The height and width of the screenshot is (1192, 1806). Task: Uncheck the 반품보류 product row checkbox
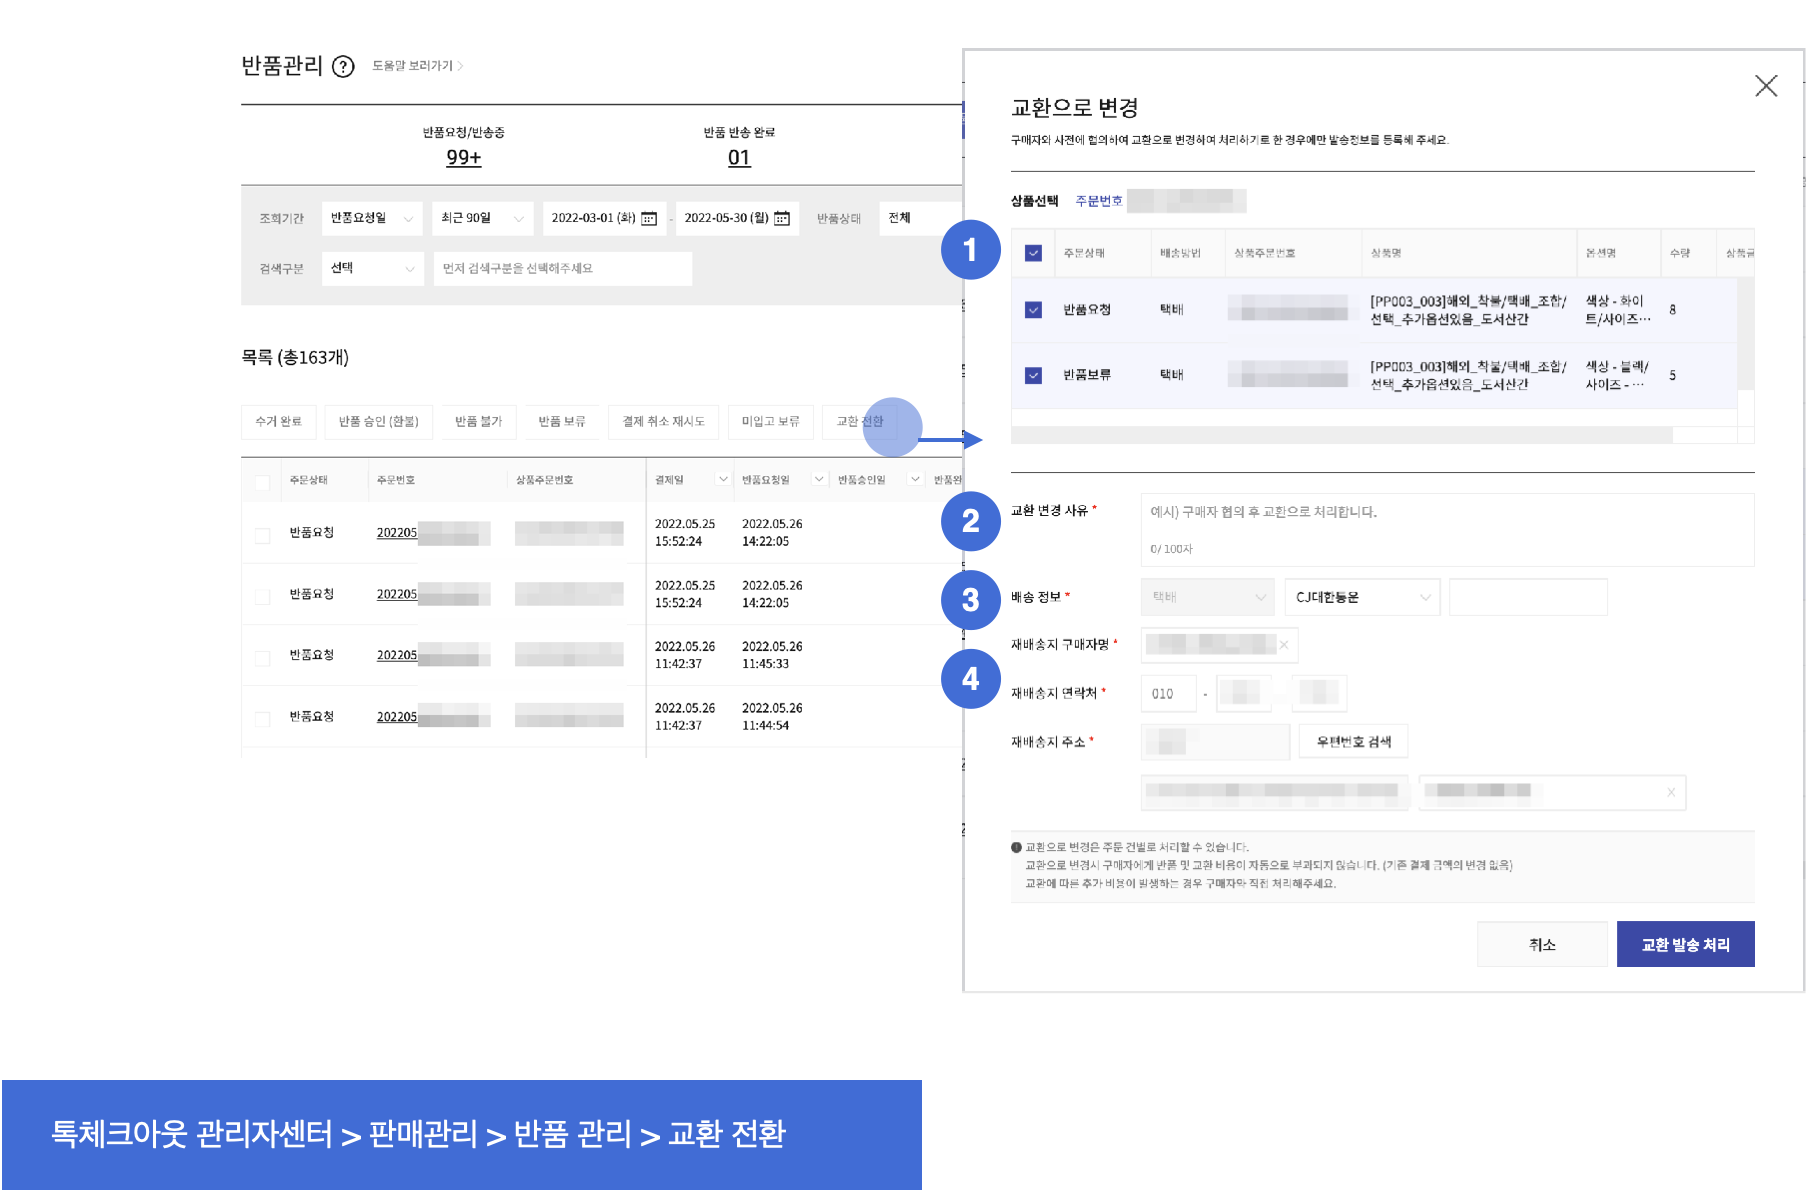tap(1033, 375)
